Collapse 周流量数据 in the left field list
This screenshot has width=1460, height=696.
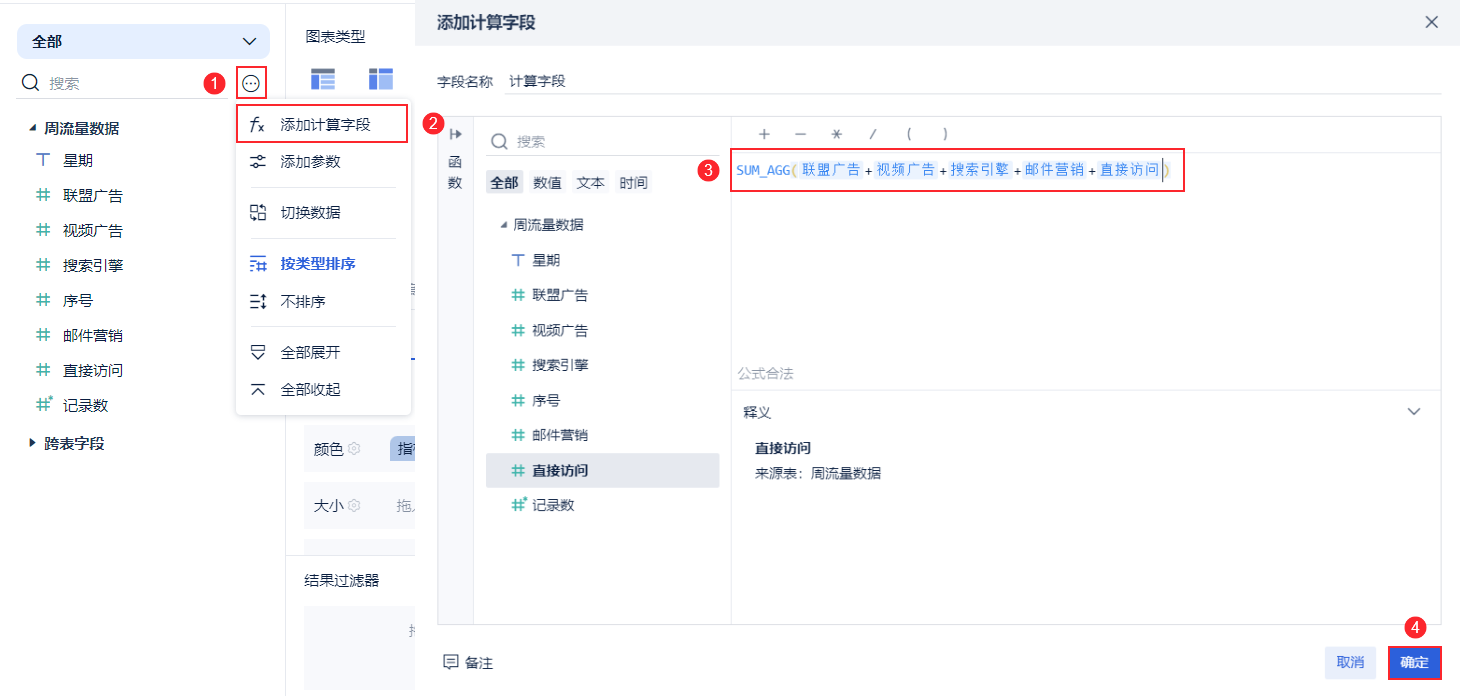tap(33, 128)
